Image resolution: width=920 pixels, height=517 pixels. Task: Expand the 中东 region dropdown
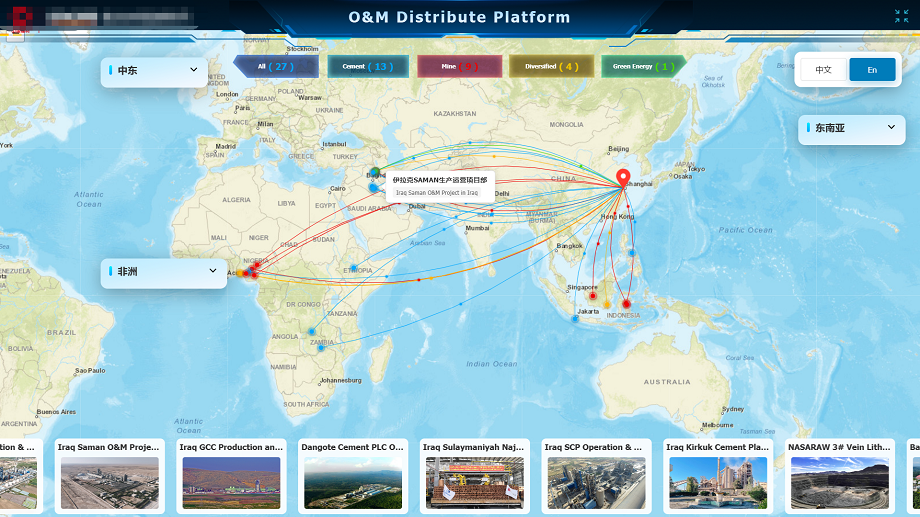pos(154,71)
